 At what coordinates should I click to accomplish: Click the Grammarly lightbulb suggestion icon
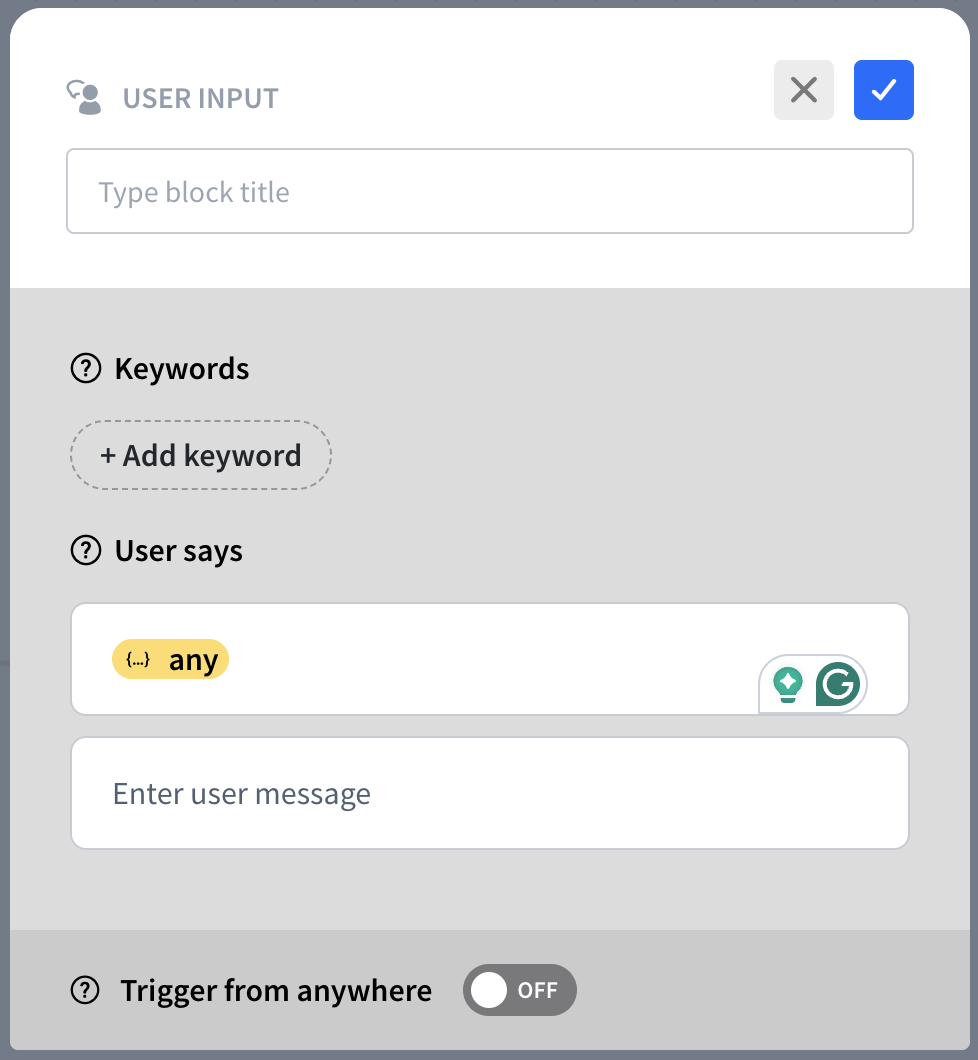pyautogui.click(x=788, y=684)
